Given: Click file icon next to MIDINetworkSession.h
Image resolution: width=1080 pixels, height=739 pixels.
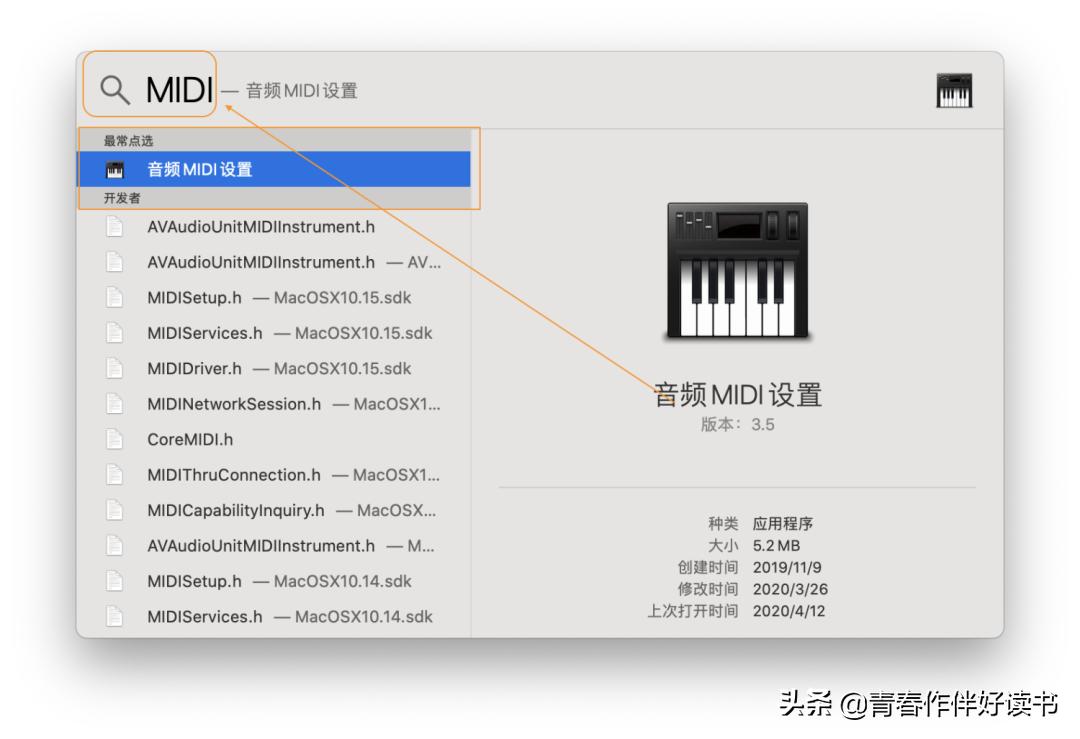Looking at the screenshot, I should point(114,404).
